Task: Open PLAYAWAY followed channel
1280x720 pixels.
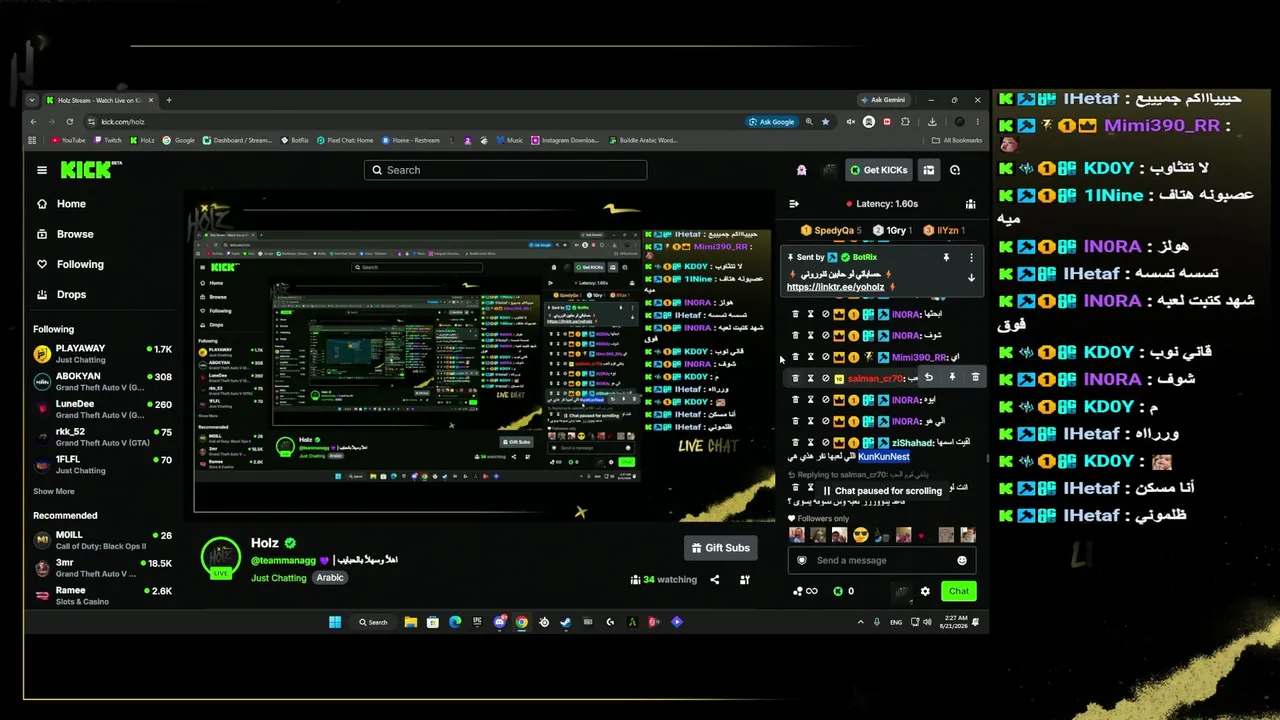Action: pos(103,353)
